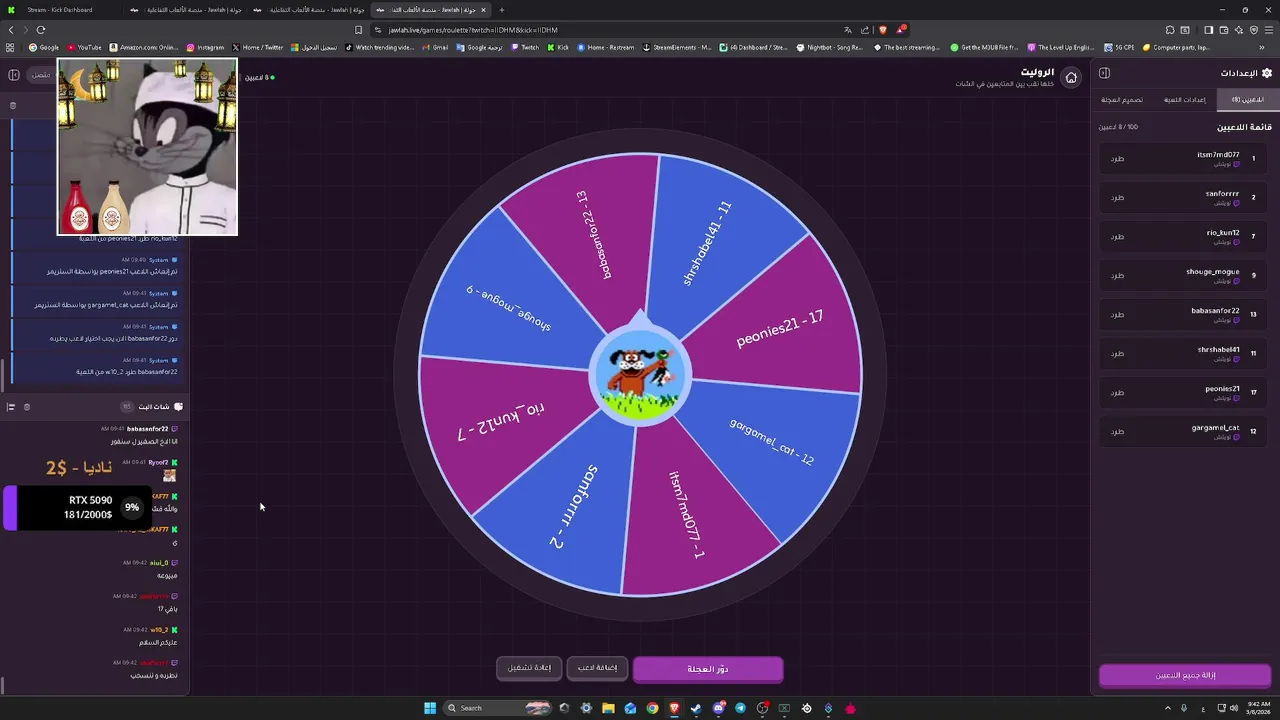The image size is (1280, 720).
Task: Open Chrome from the taskbar
Action: click(652, 708)
